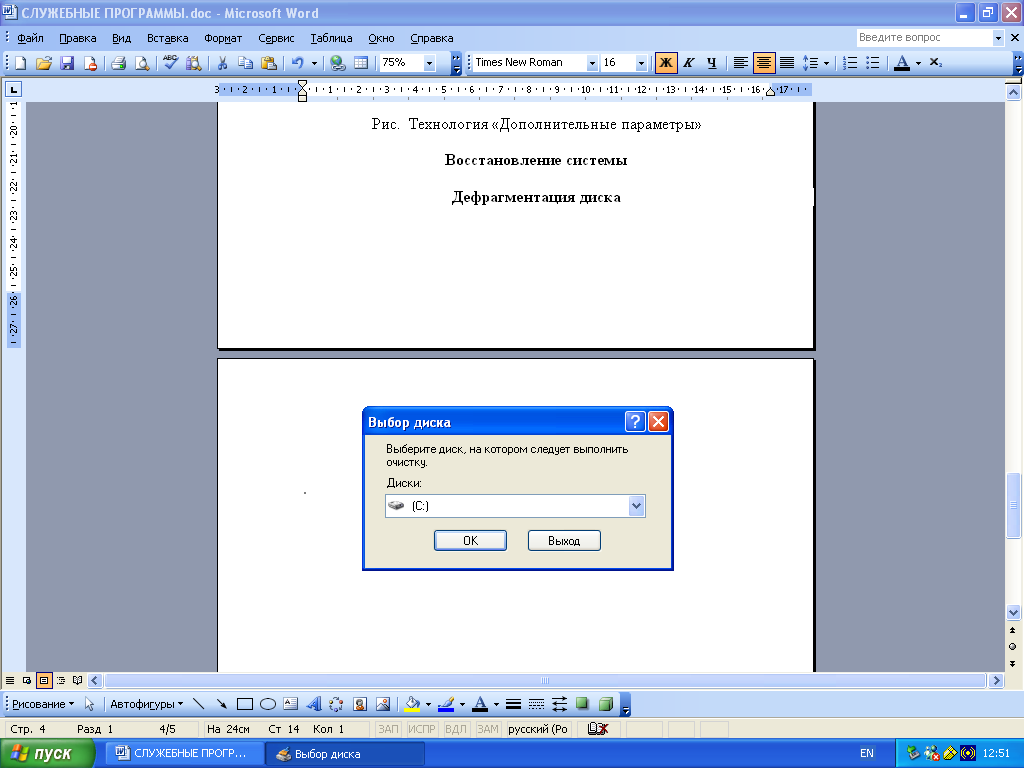Toggle center alignment
Image resolution: width=1024 pixels, height=768 pixels.
click(x=763, y=63)
